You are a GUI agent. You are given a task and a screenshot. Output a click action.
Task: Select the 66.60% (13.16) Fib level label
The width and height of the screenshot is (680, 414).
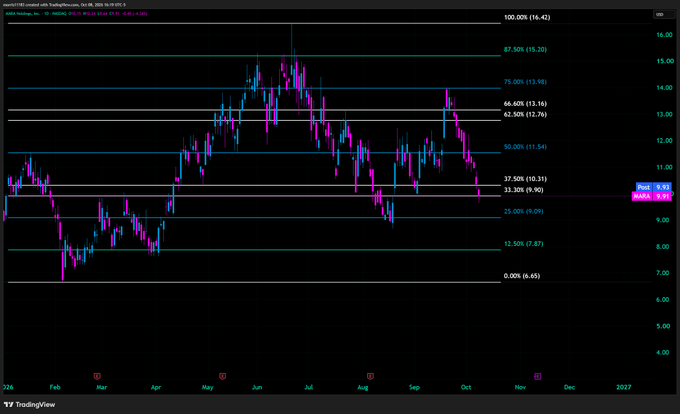pyautogui.click(x=525, y=104)
